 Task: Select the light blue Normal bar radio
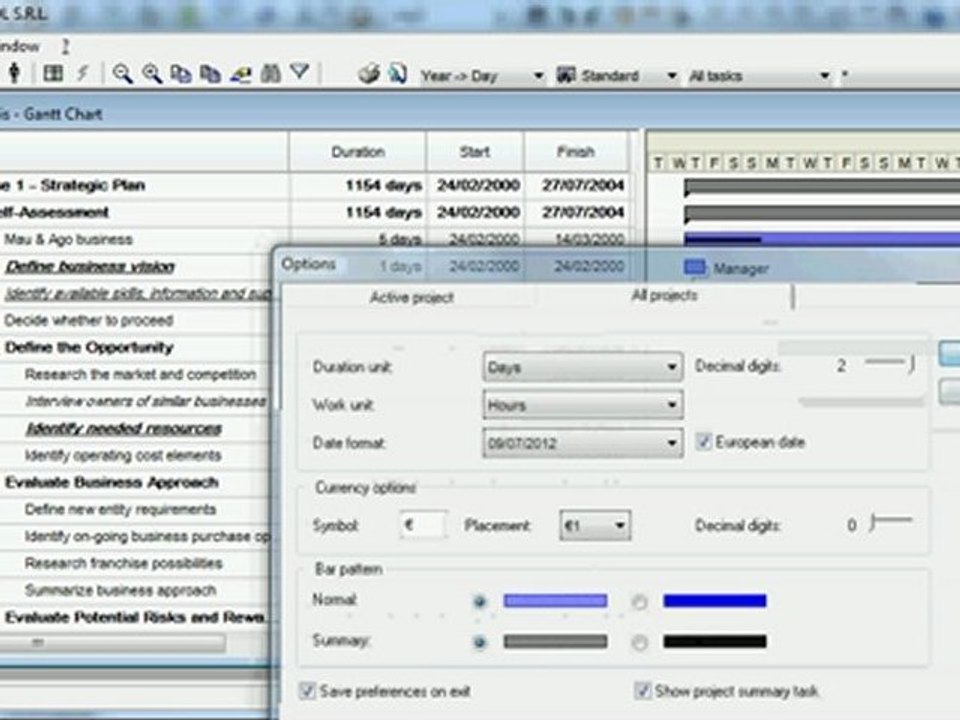pyautogui.click(x=480, y=602)
